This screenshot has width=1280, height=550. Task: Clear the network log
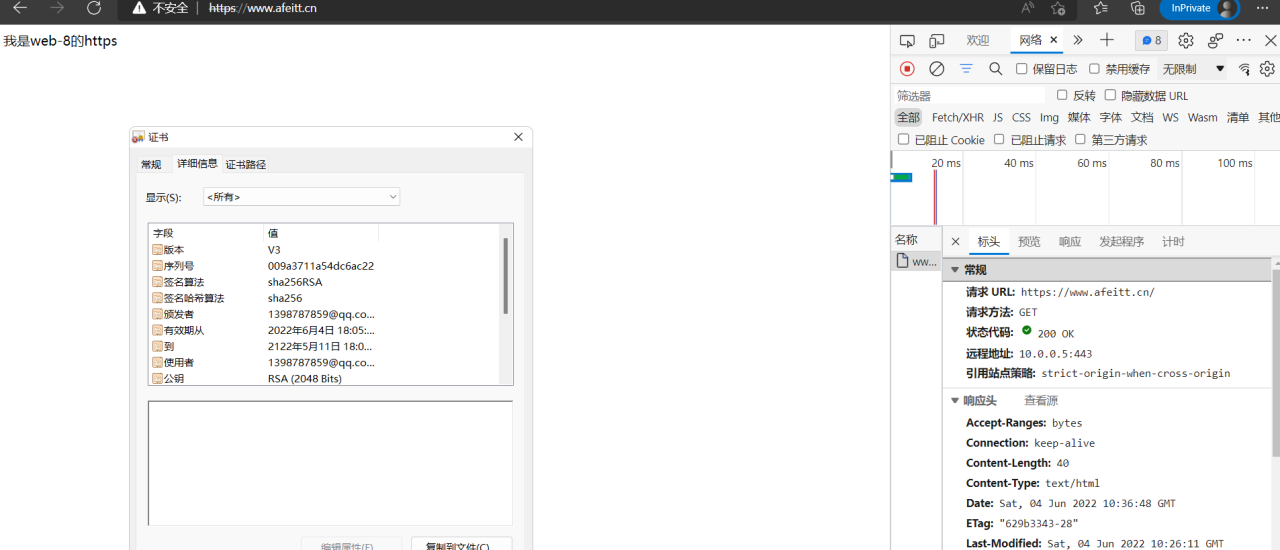937,69
